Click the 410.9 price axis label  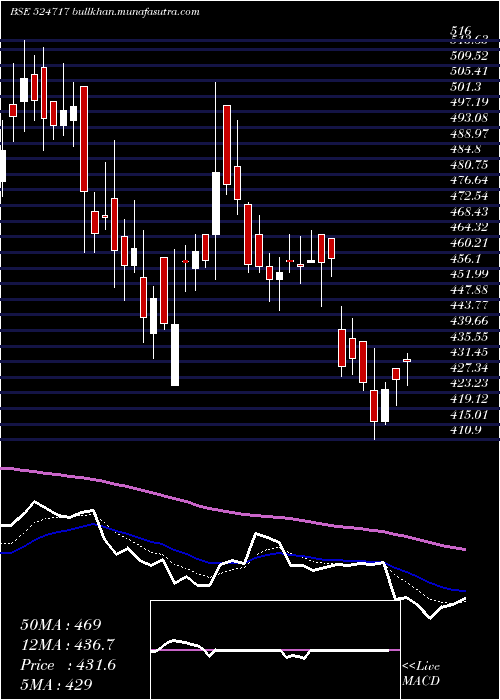pos(465,431)
